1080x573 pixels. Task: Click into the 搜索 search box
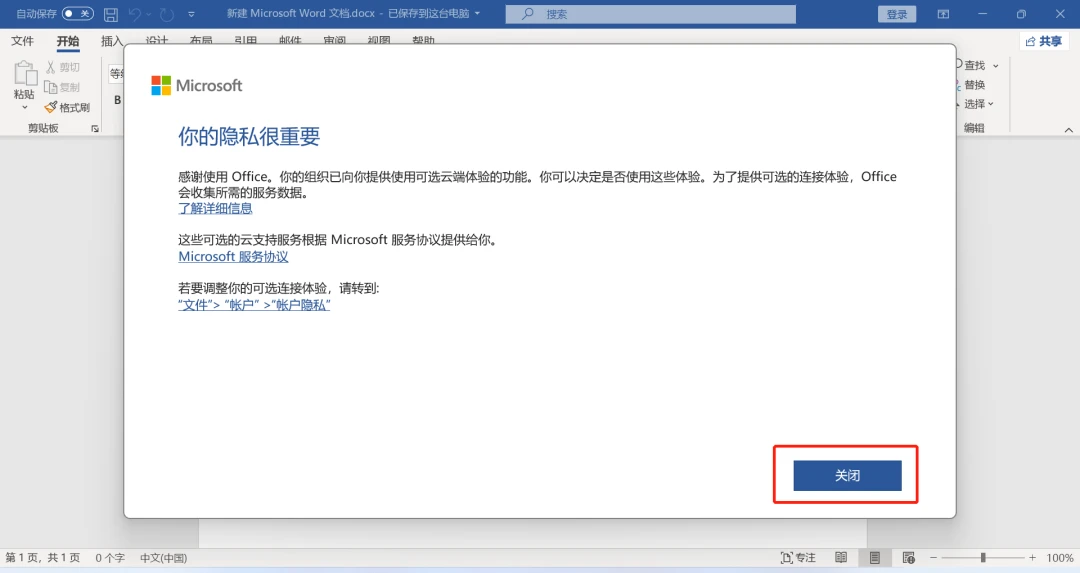tap(650, 14)
